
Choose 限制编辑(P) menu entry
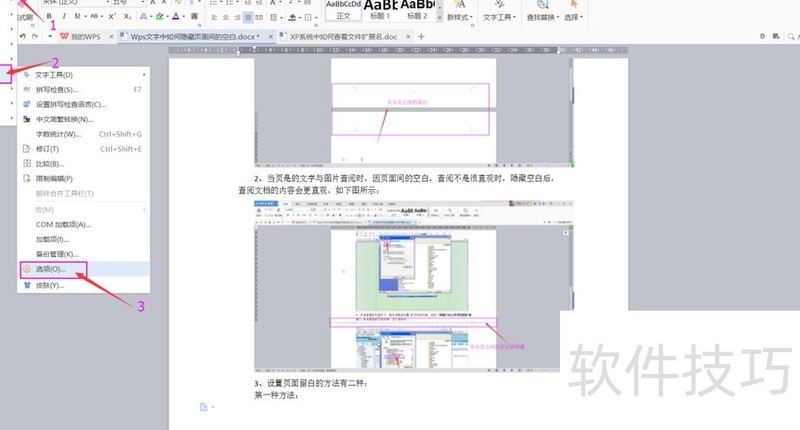[84, 179]
